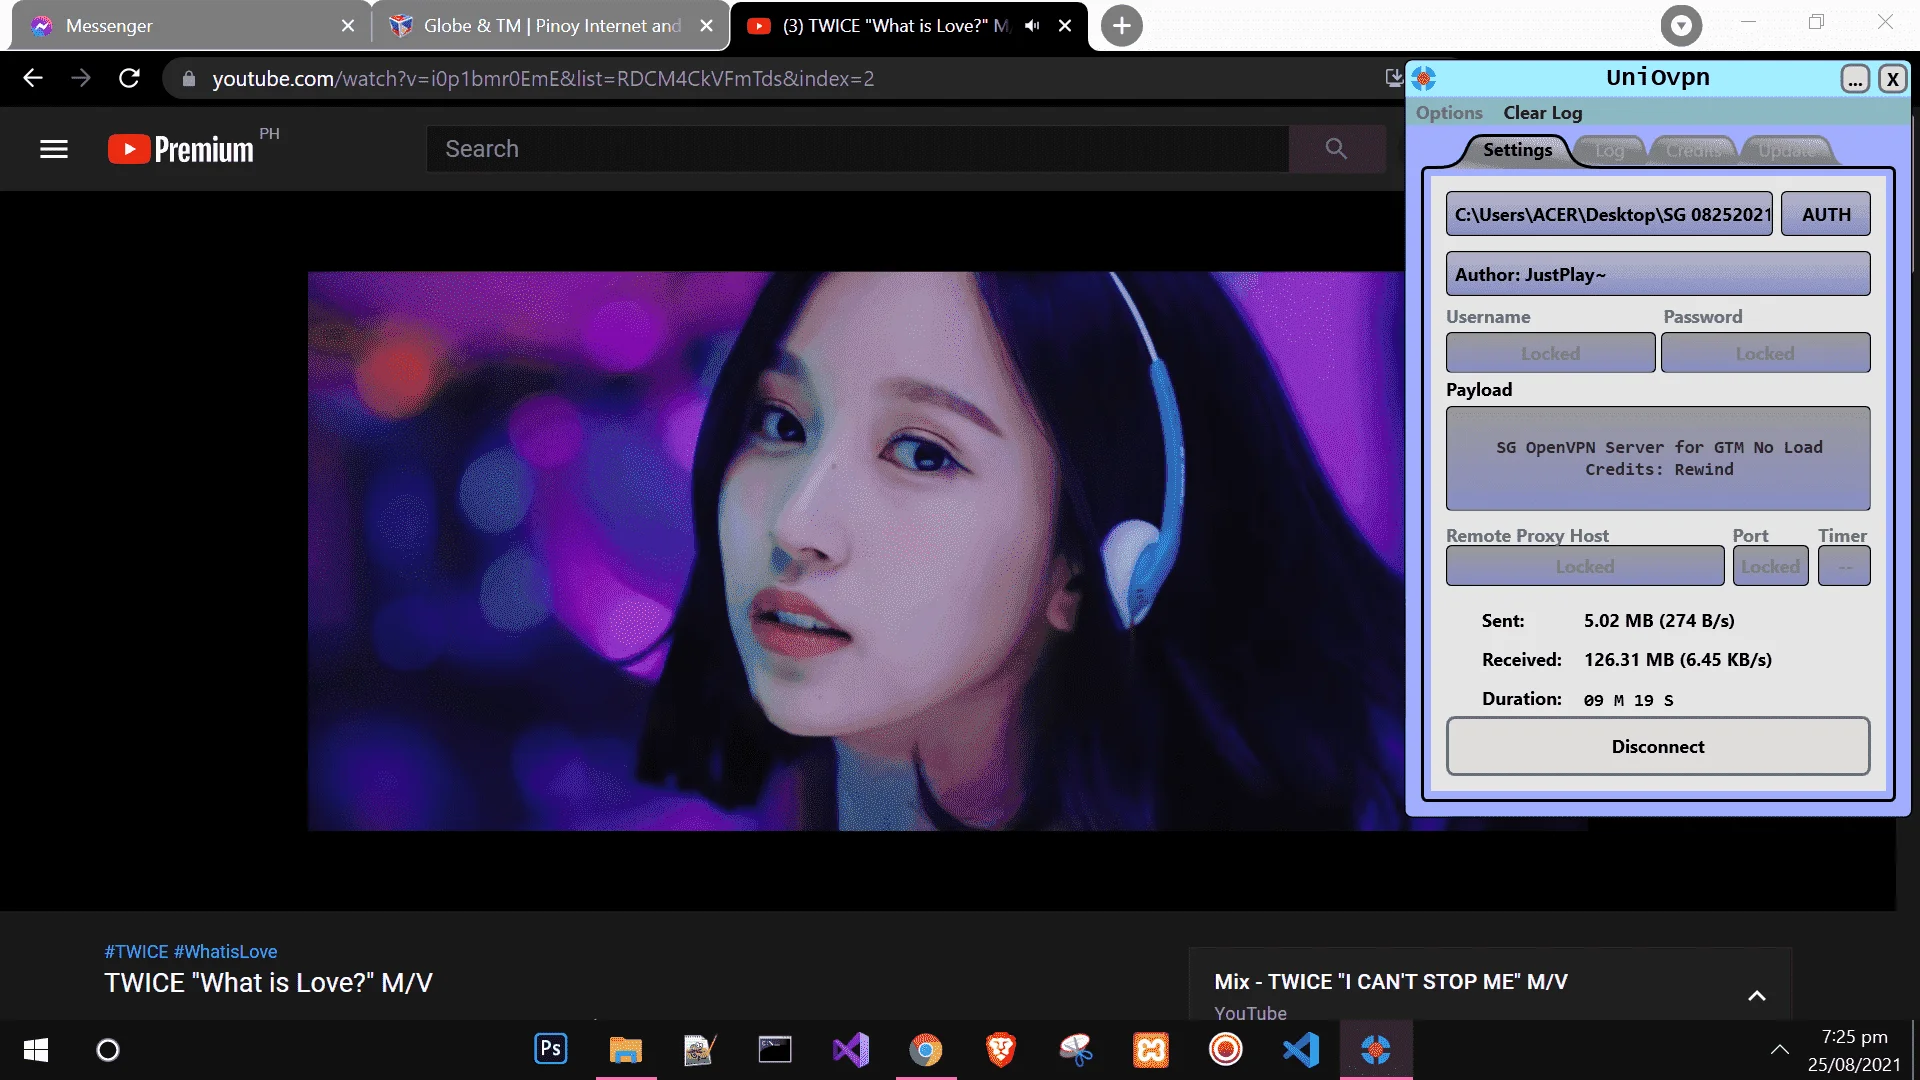The height and width of the screenshot is (1080, 1920).
Task: Click the Cortana search circle
Action: [108, 1050]
